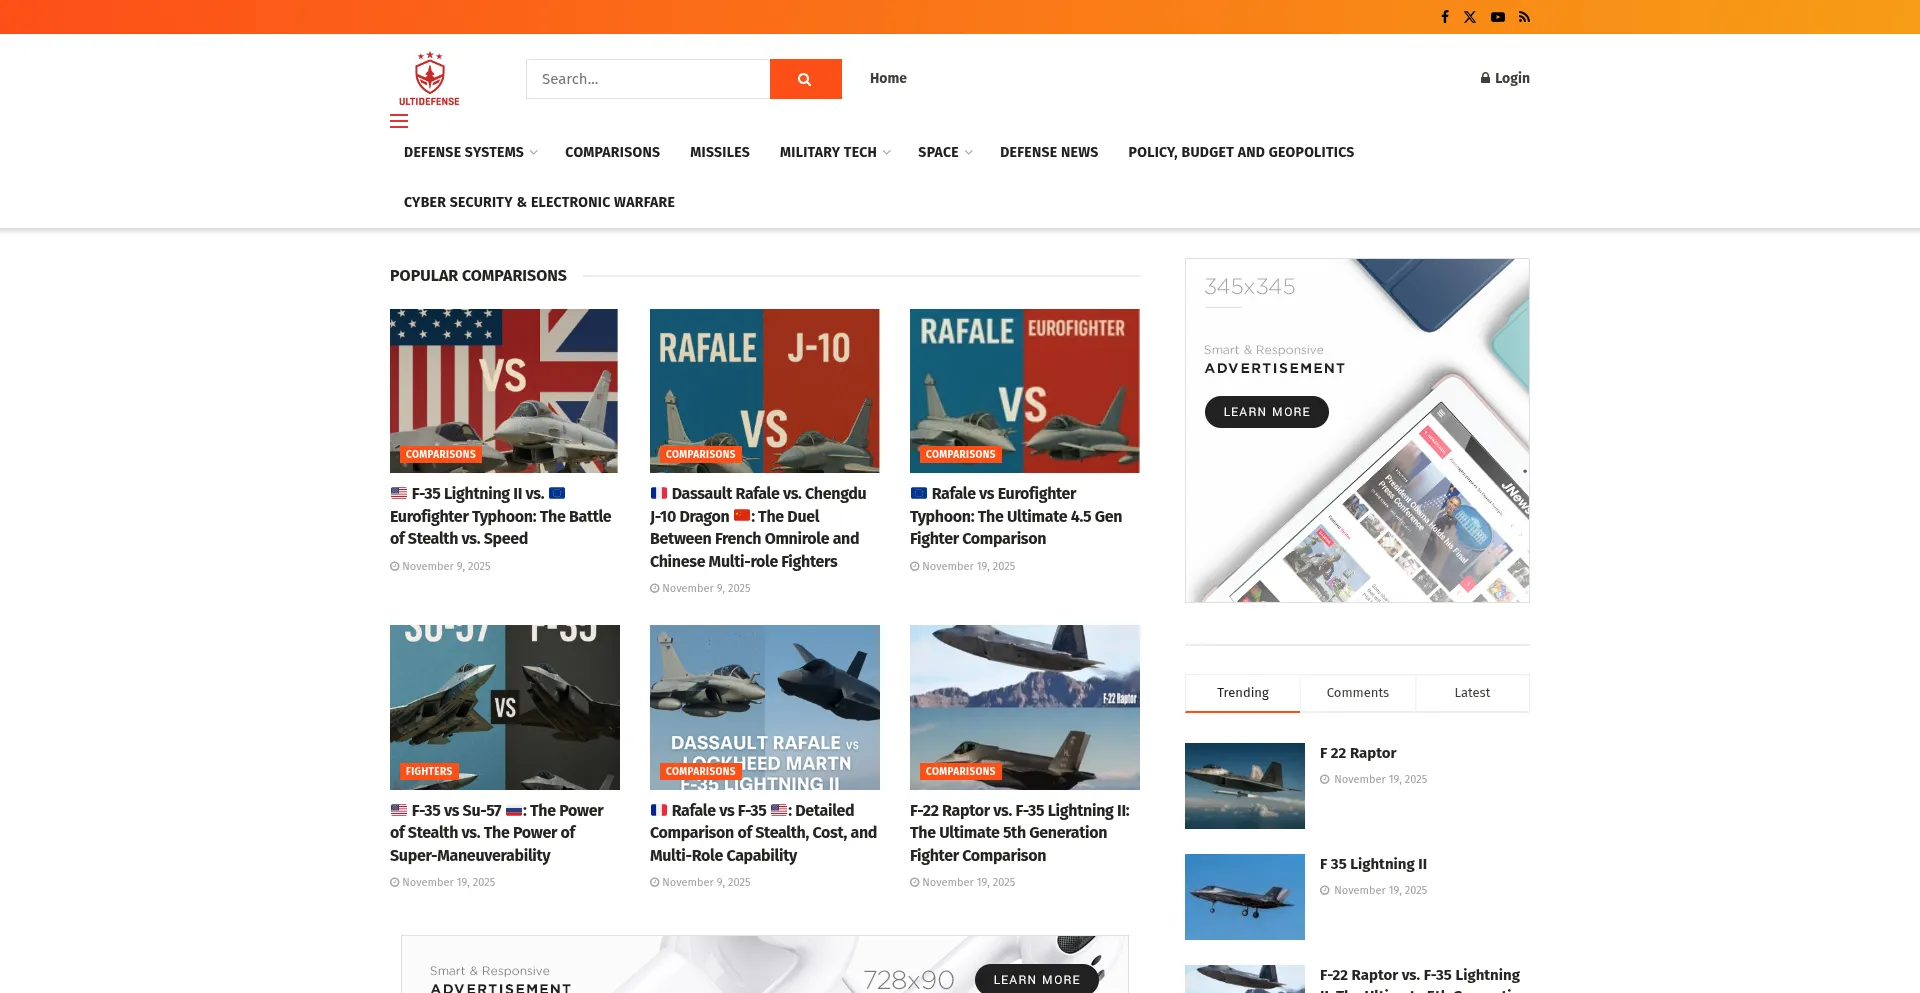
Task: Open the Su-57 vs F-35 thumbnail image
Action: tap(505, 707)
